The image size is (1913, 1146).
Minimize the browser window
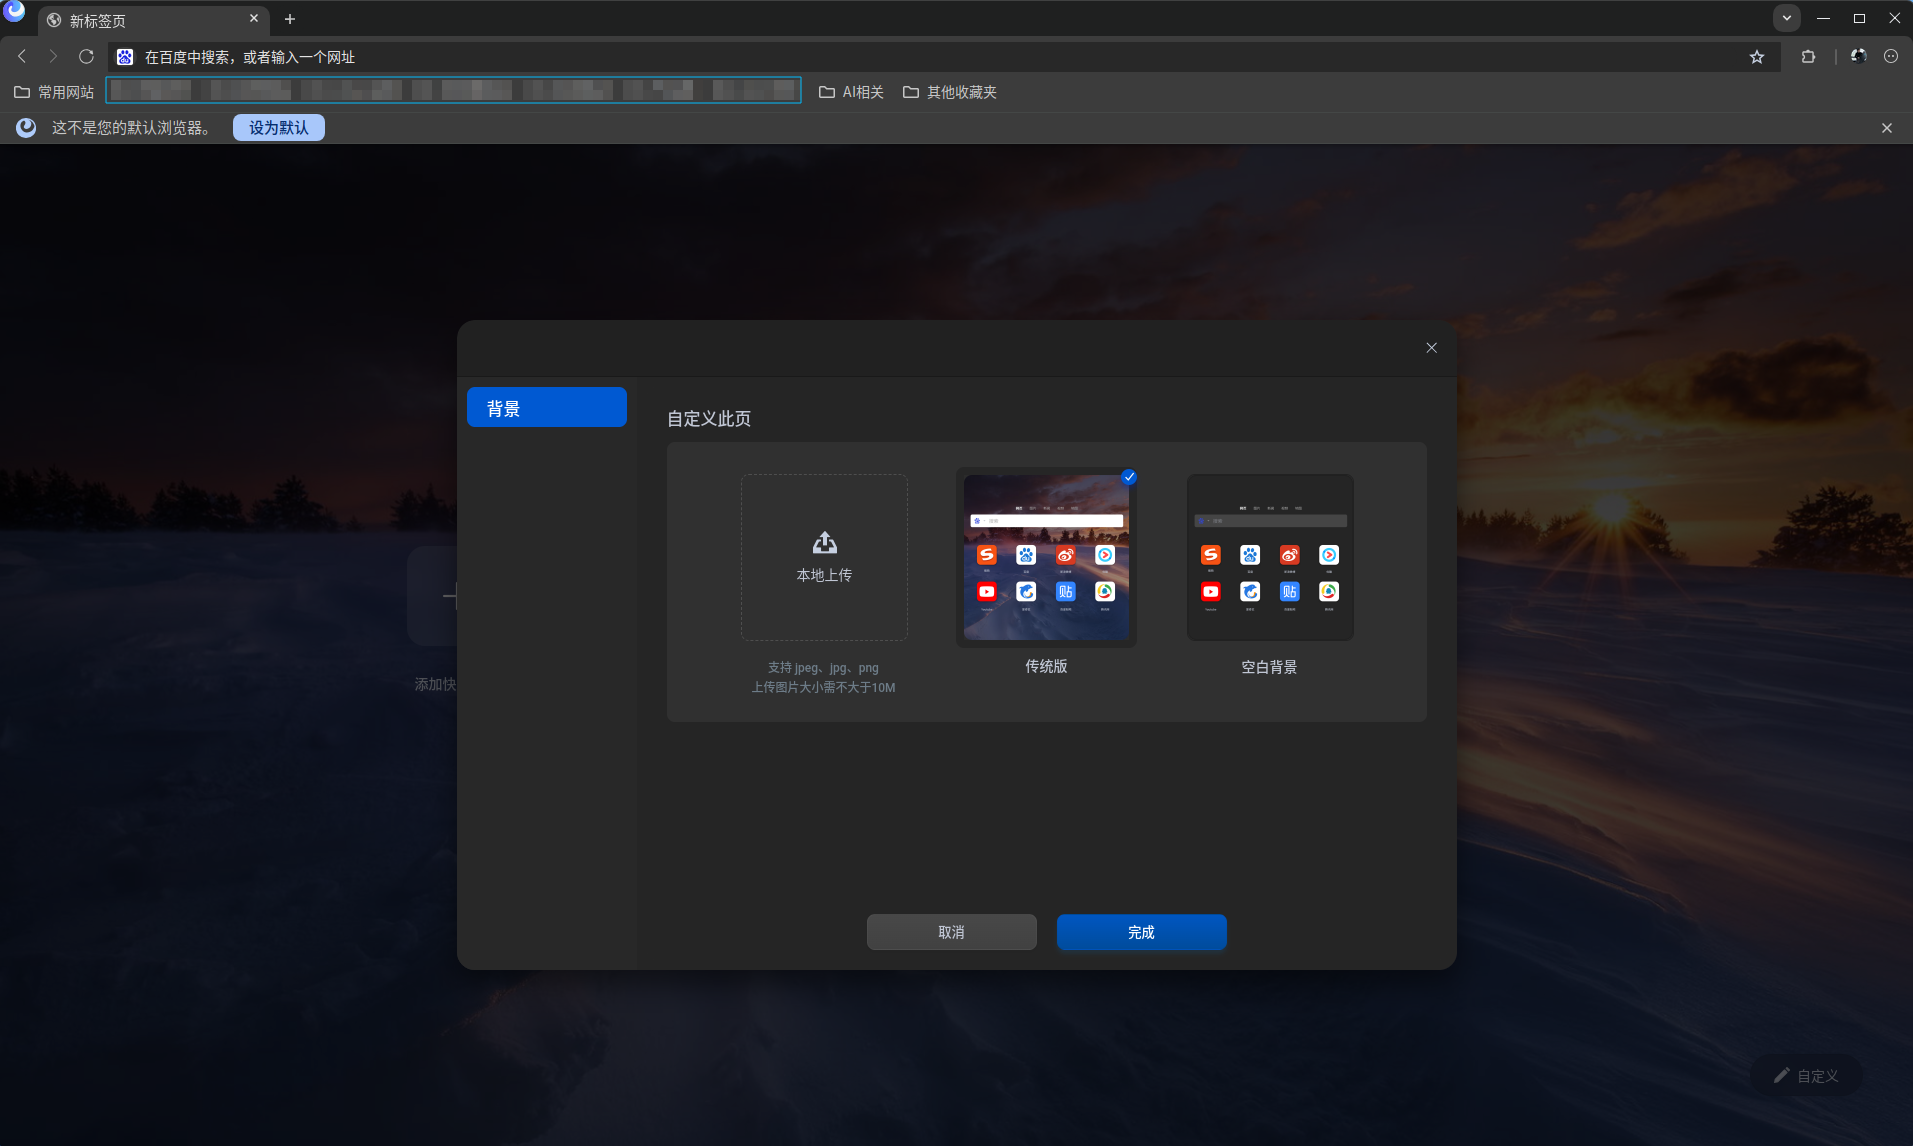(x=1823, y=18)
